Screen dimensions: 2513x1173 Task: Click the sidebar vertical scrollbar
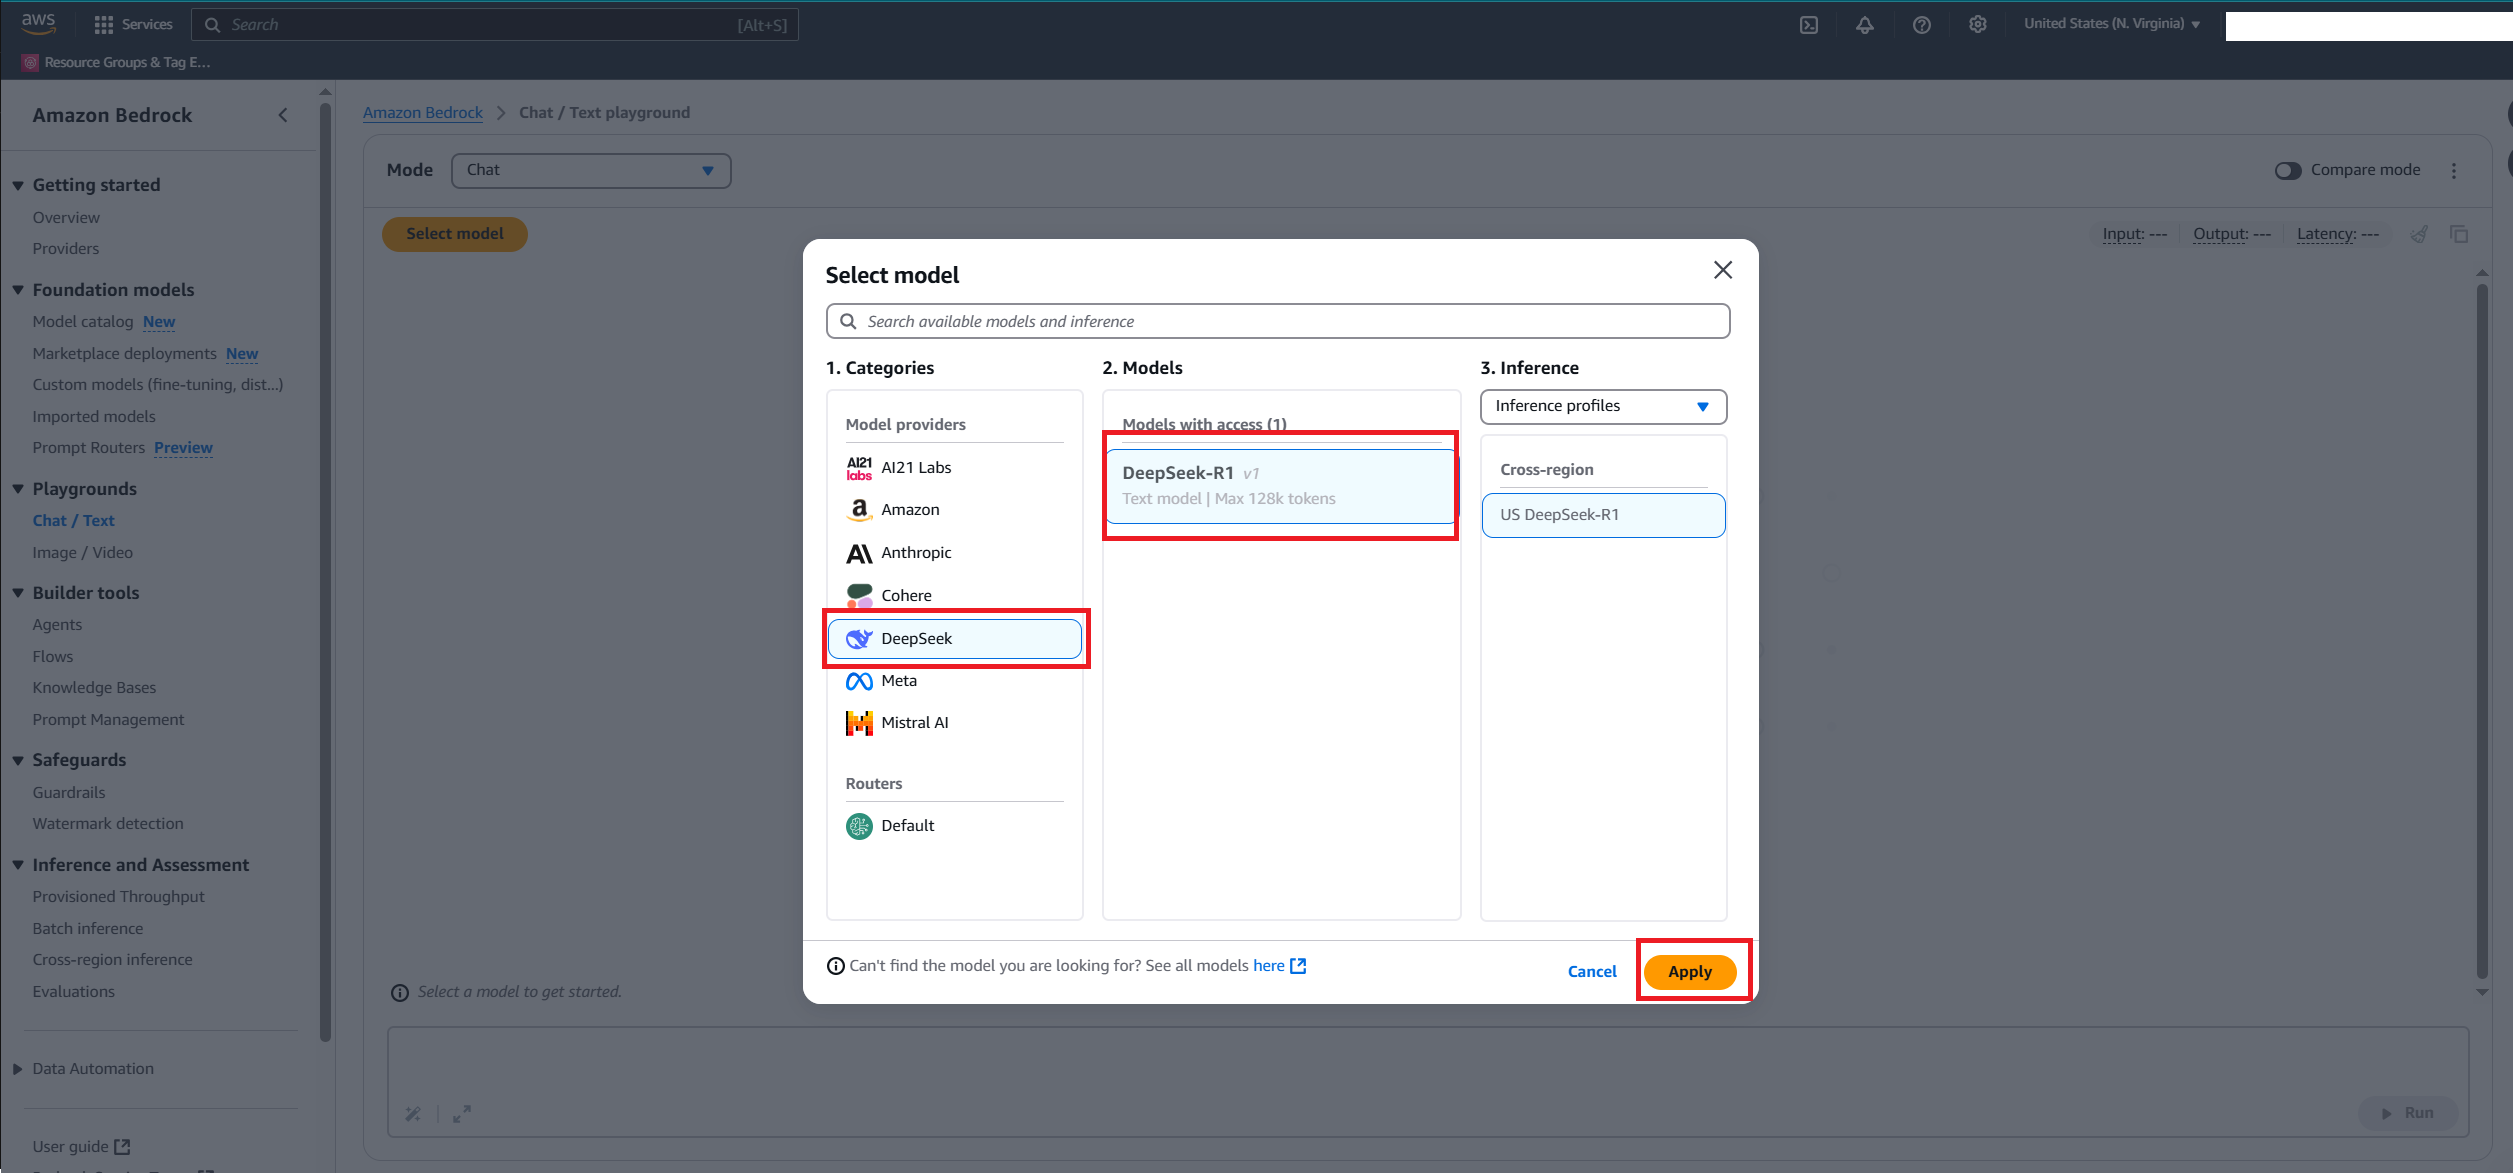point(325,570)
